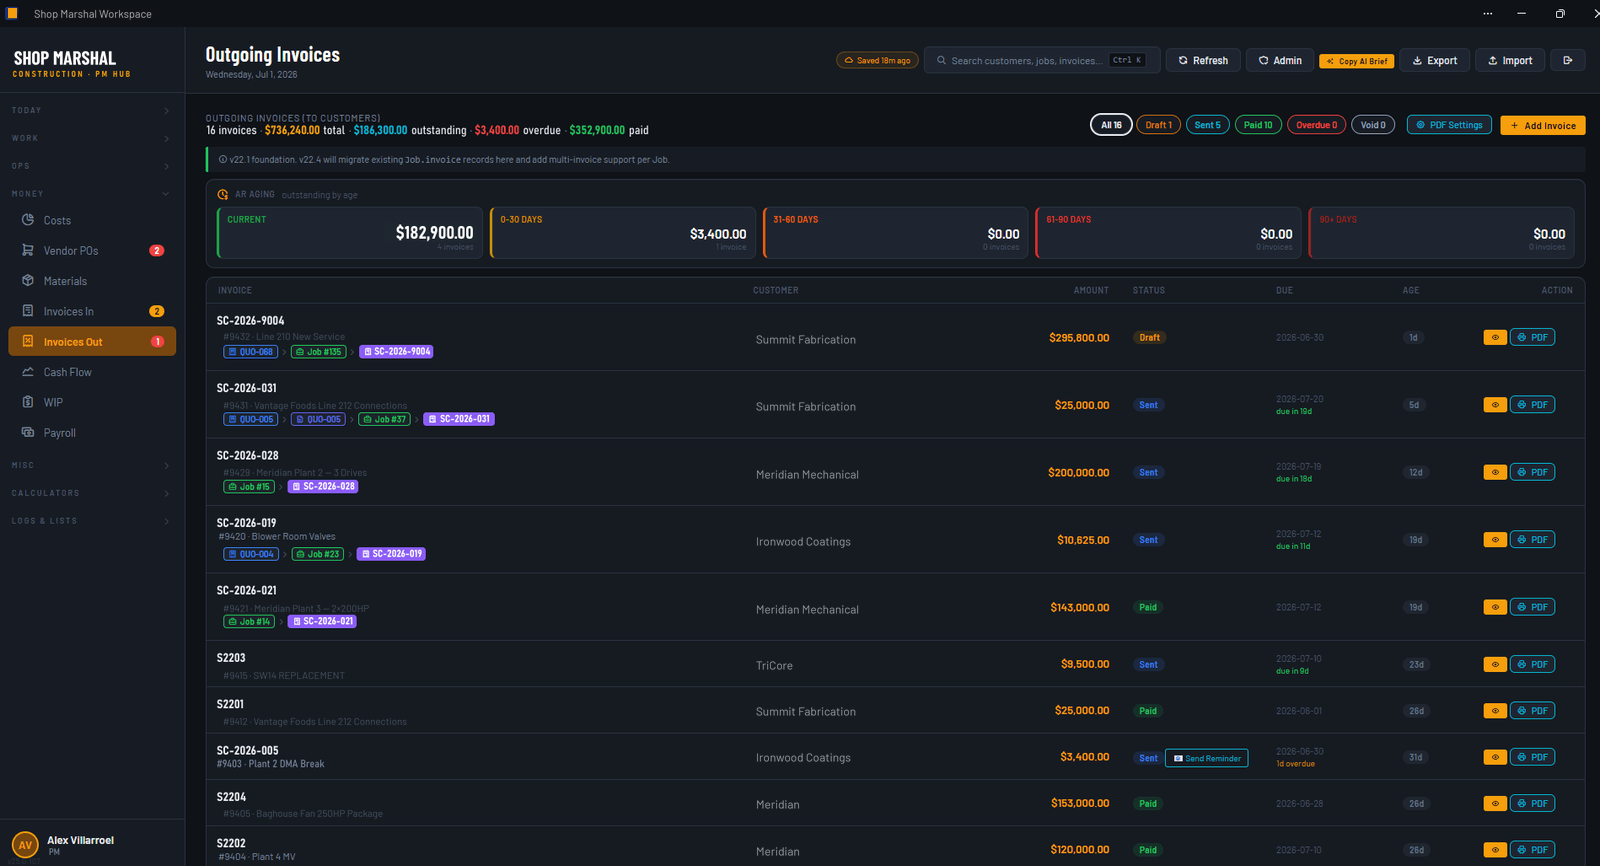The width and height of the screenshot is (1600, 866).
Task: Open PDF Settings
Action: coord(1449,125)
